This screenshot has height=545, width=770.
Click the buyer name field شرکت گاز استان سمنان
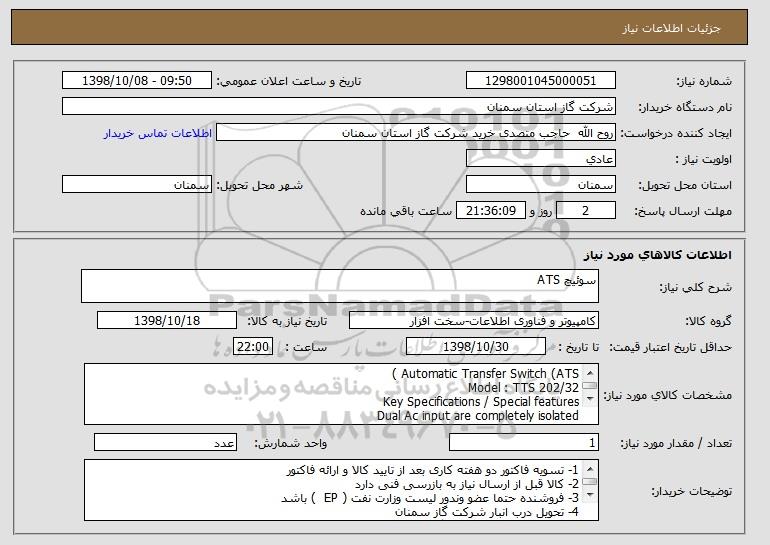point(339,107)
